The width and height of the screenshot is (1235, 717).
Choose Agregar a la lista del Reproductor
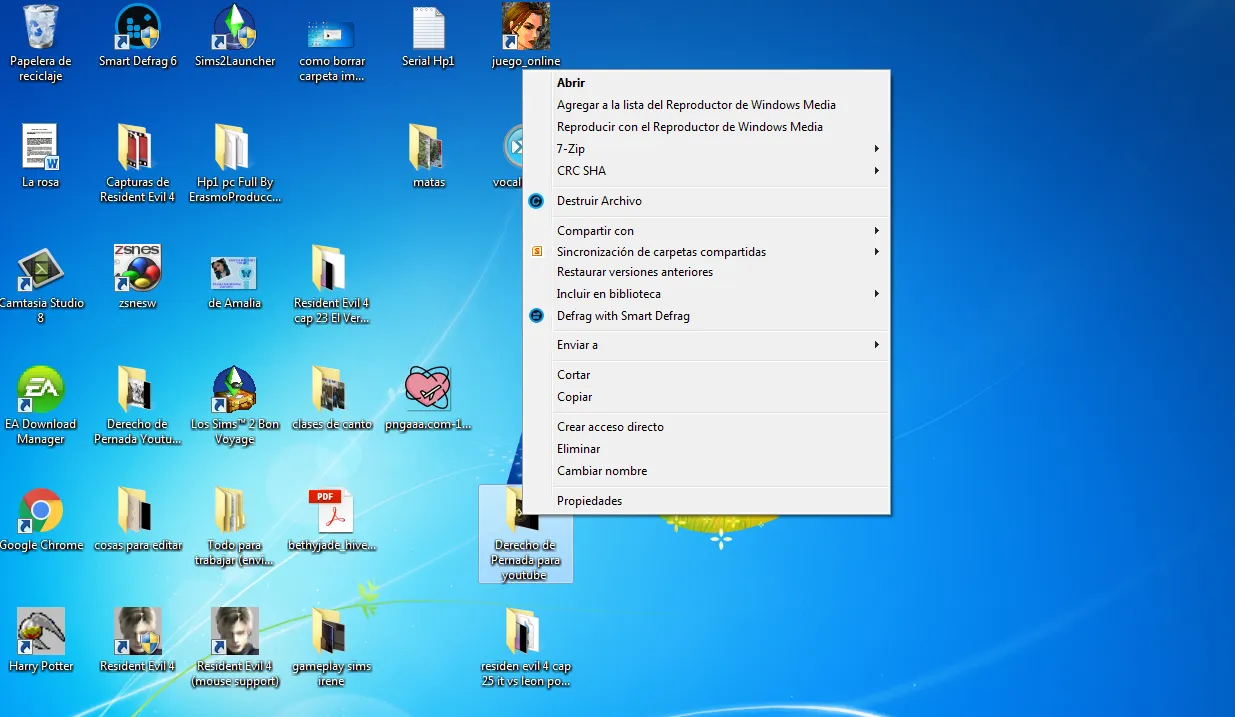pyautogui.click(x=707, y=105)
